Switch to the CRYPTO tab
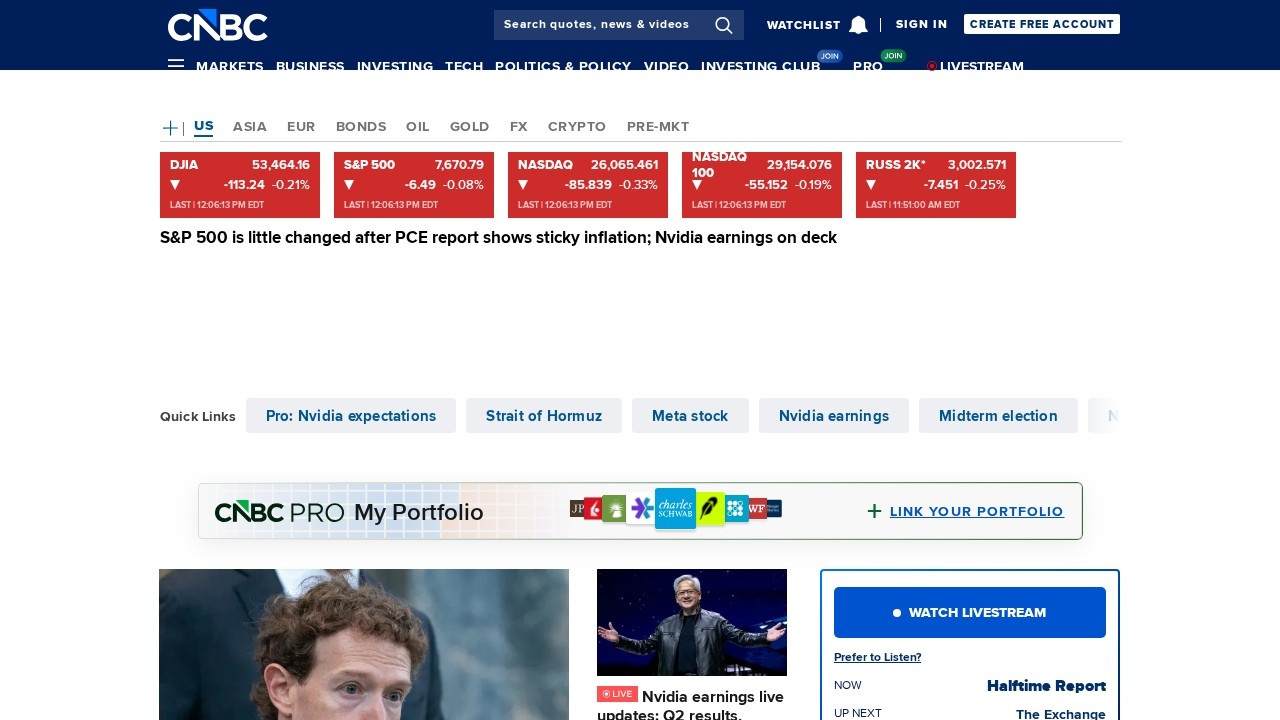Viewport: 1280px width, 720px height. [x=577, y=126]
